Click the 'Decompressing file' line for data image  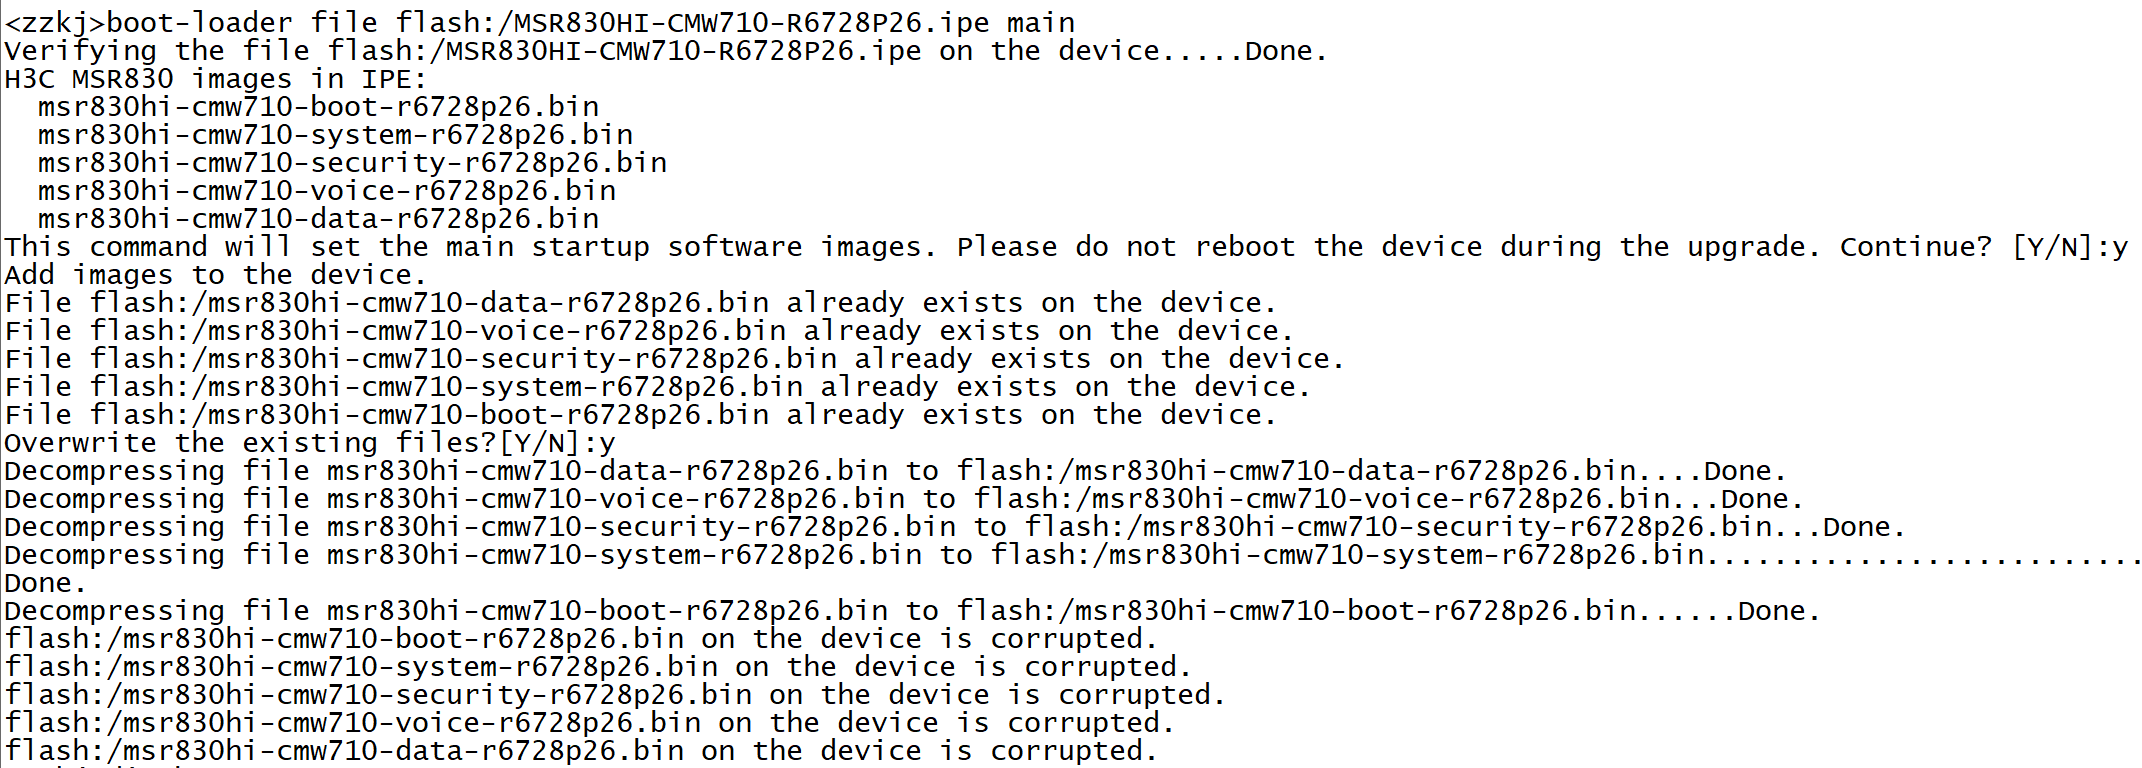pyautogui.click(x=895, y=470)
